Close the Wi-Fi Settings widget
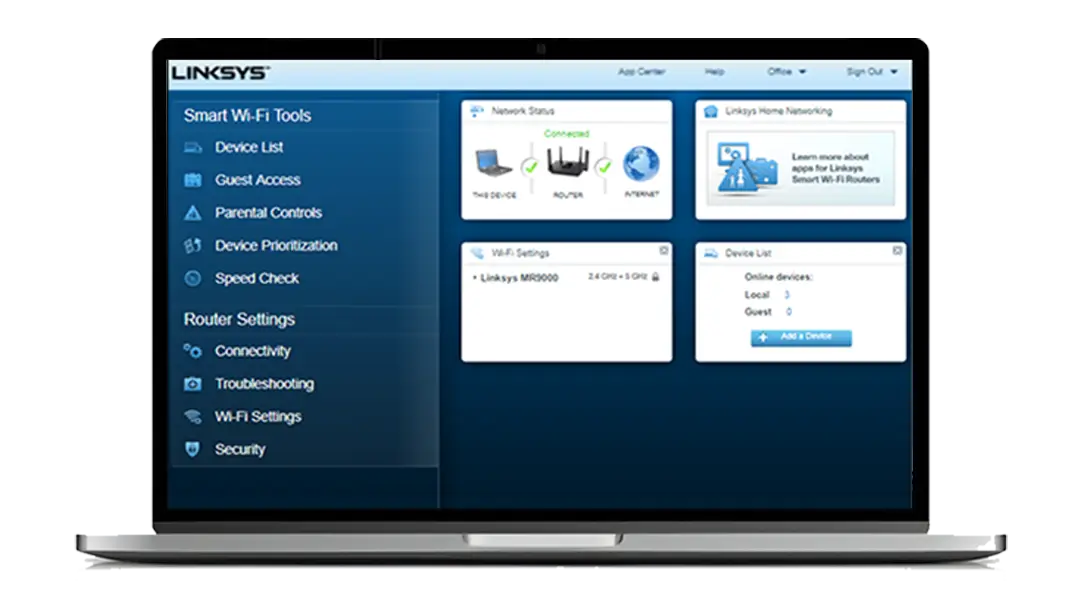This screenshot has height=608, width=1082. point(664,251)
